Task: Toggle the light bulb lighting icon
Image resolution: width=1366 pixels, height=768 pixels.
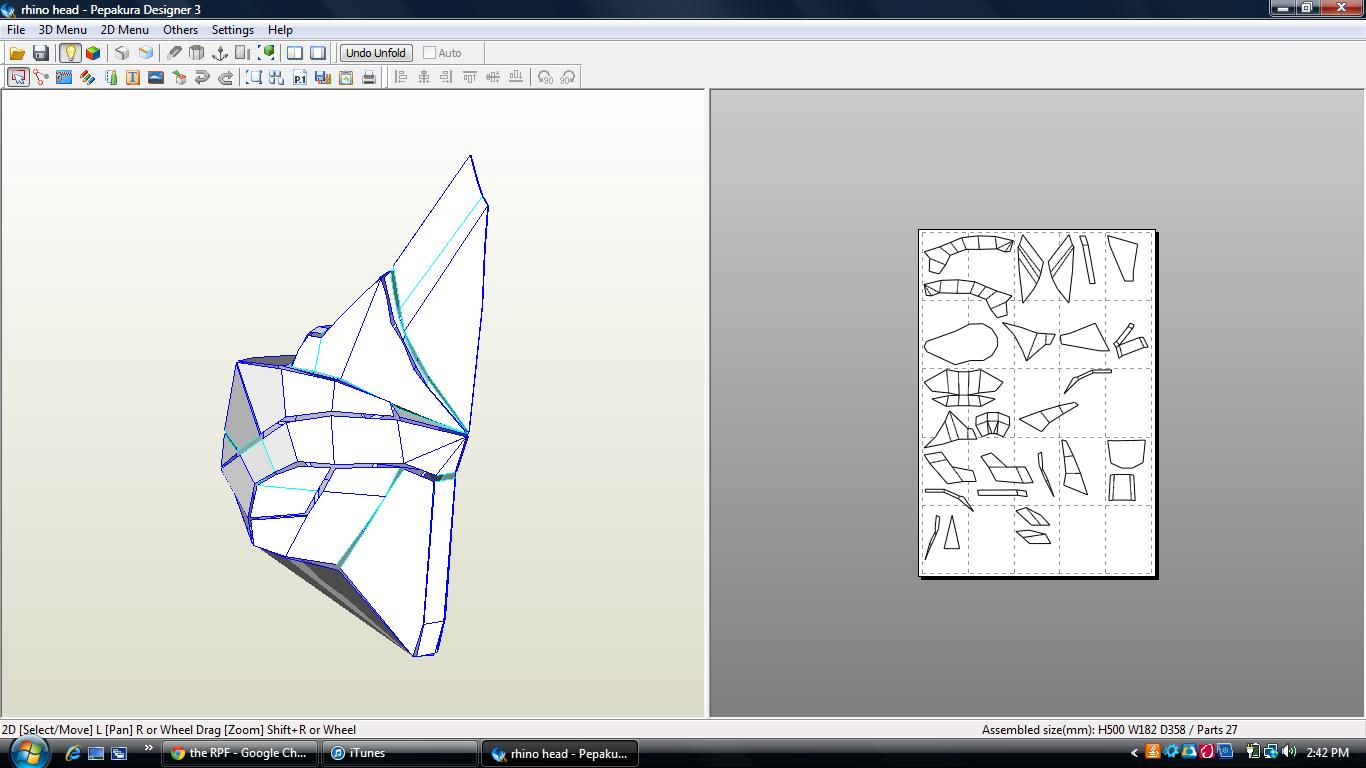Action: click(x=70, y=53)
